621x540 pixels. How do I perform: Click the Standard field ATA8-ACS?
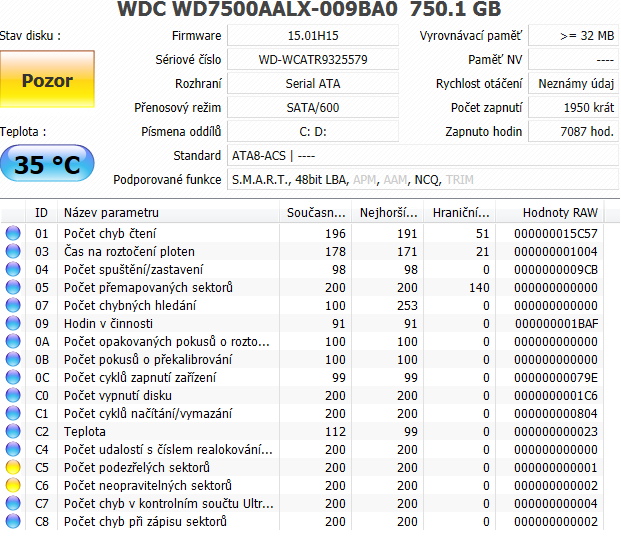coord(423,156)
